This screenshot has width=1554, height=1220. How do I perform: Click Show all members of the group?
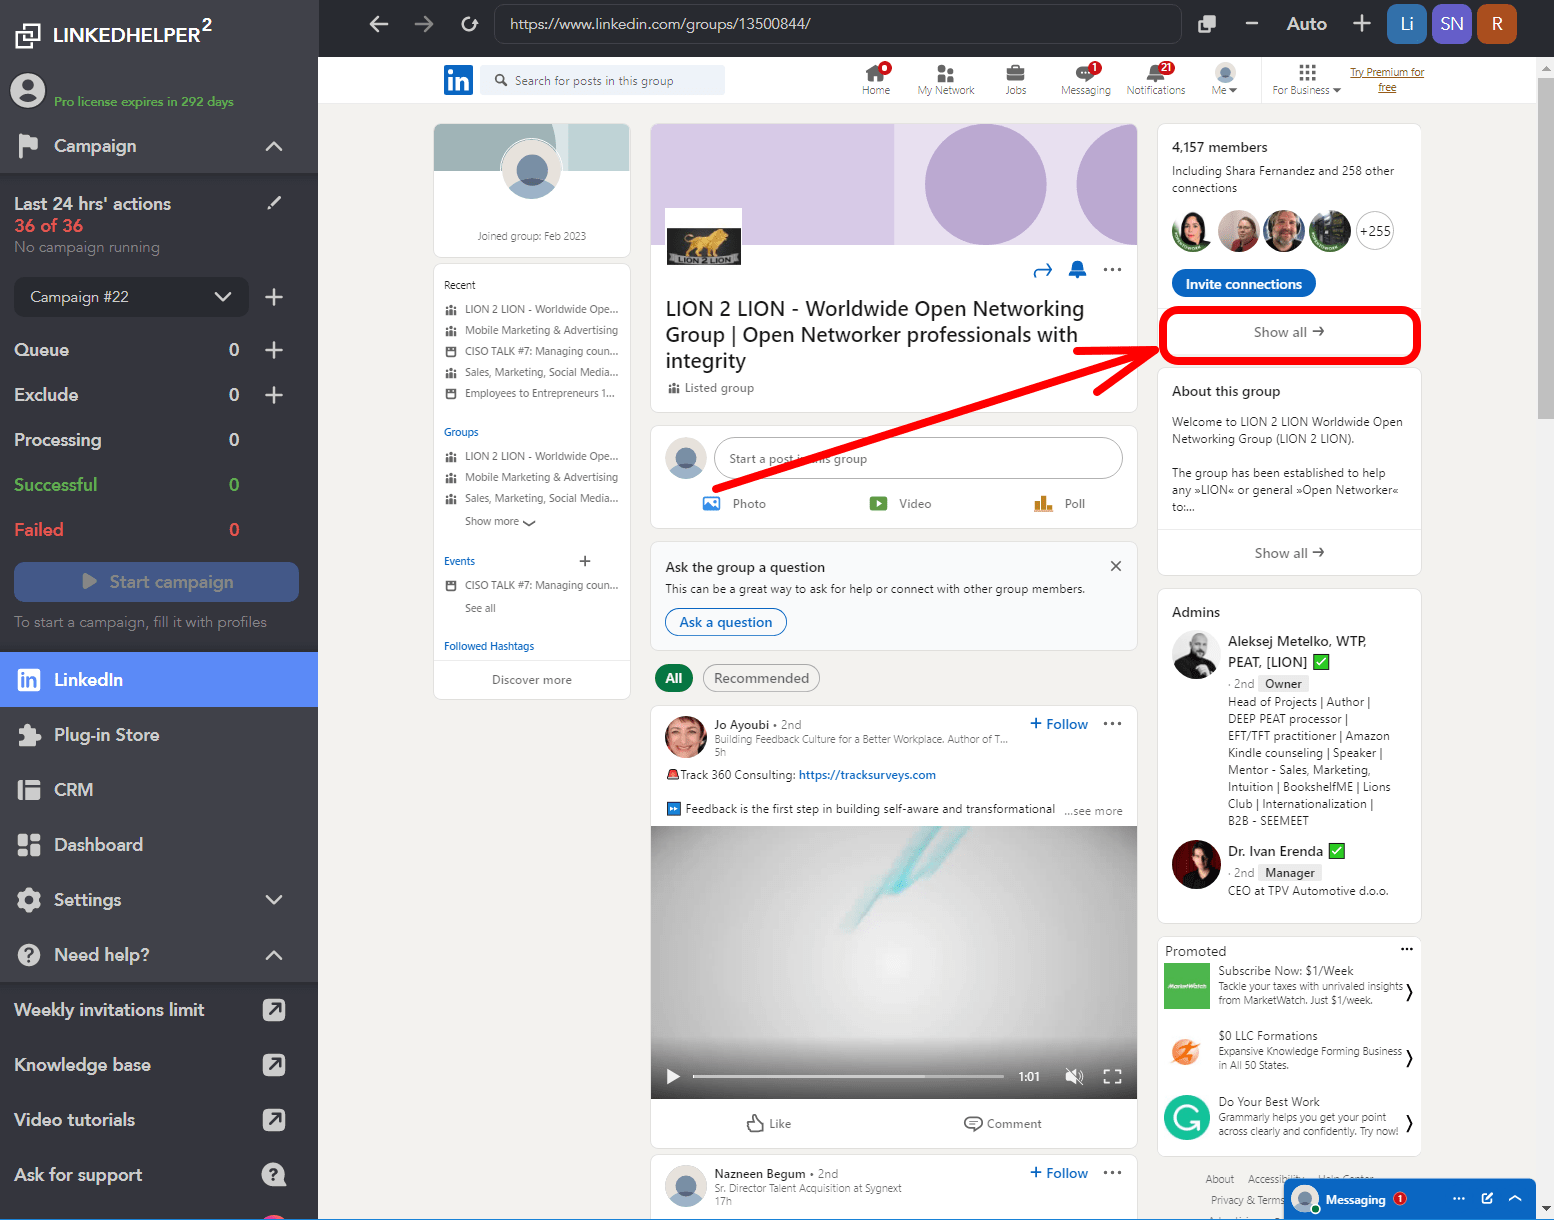tap(1289, 332)
